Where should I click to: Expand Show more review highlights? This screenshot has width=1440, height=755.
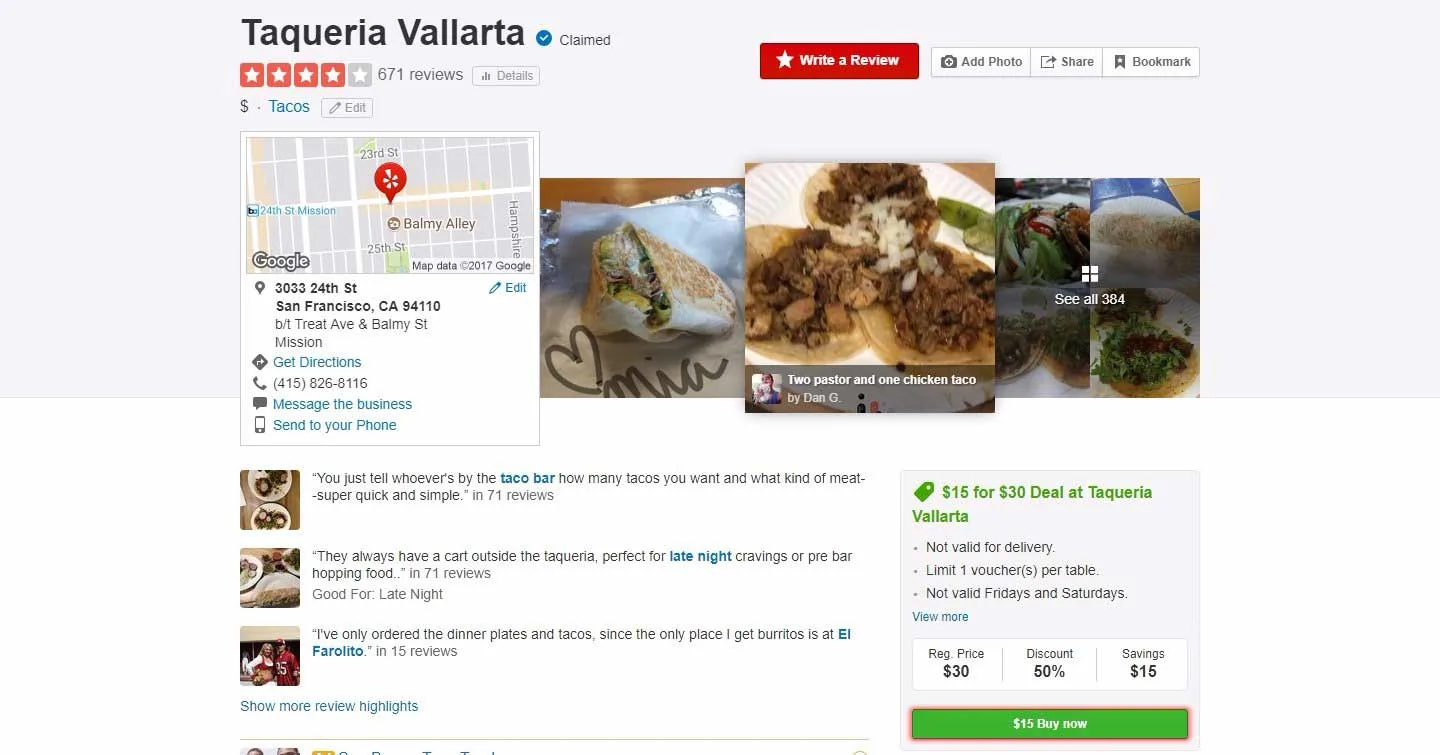(x=329, y=706)
